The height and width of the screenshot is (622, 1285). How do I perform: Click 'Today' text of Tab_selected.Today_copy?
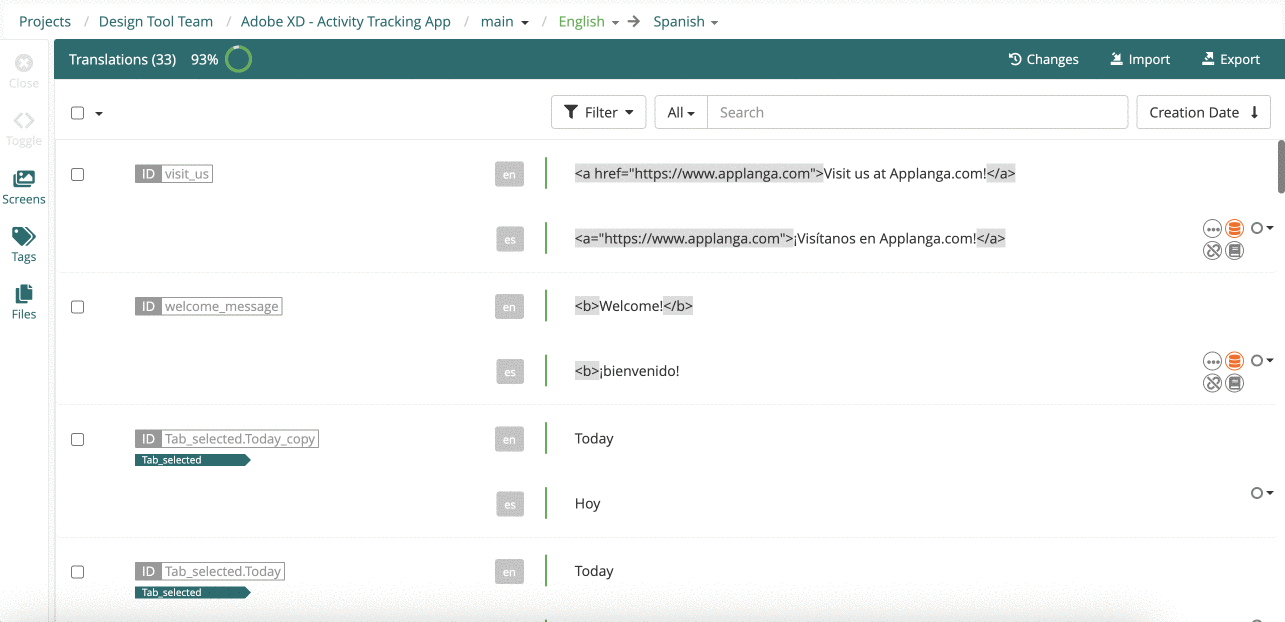(594, 439)
